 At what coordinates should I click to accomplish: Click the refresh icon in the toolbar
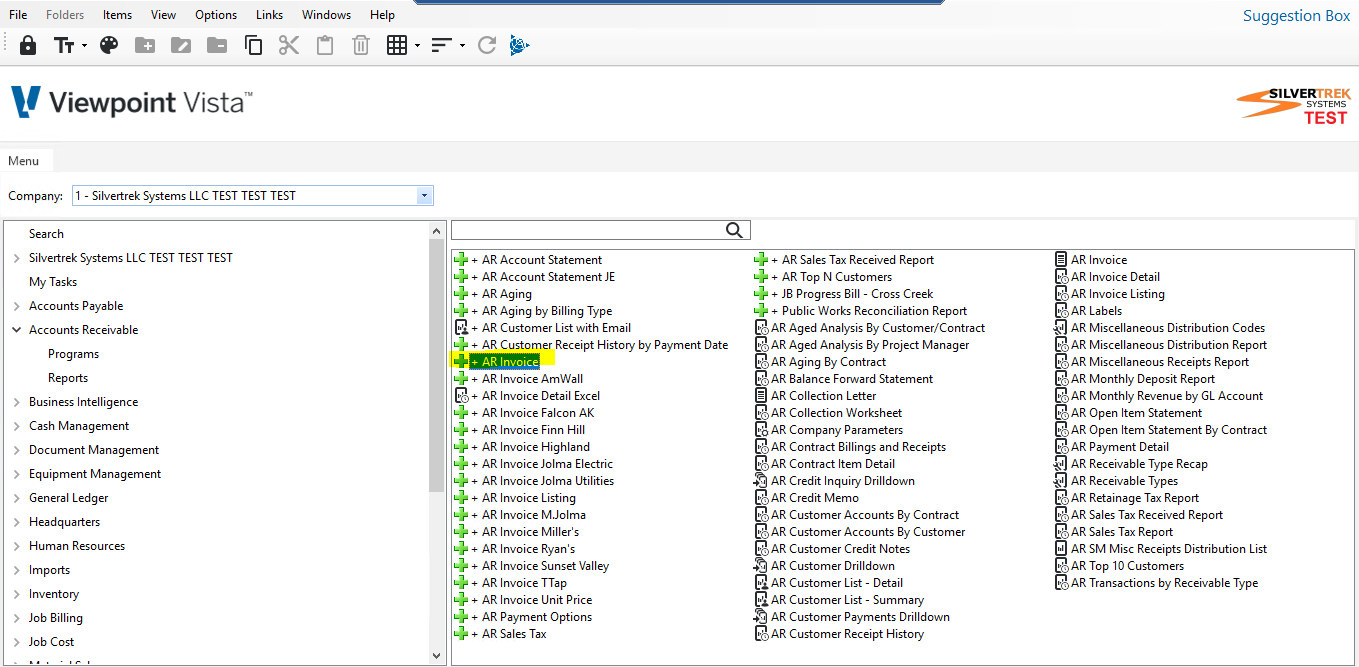[x=487, y=45]
